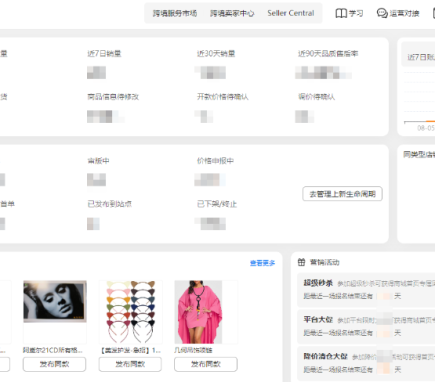Open the pink dress product thumbnail
435x382 pixels.
[x=206, y=312]
